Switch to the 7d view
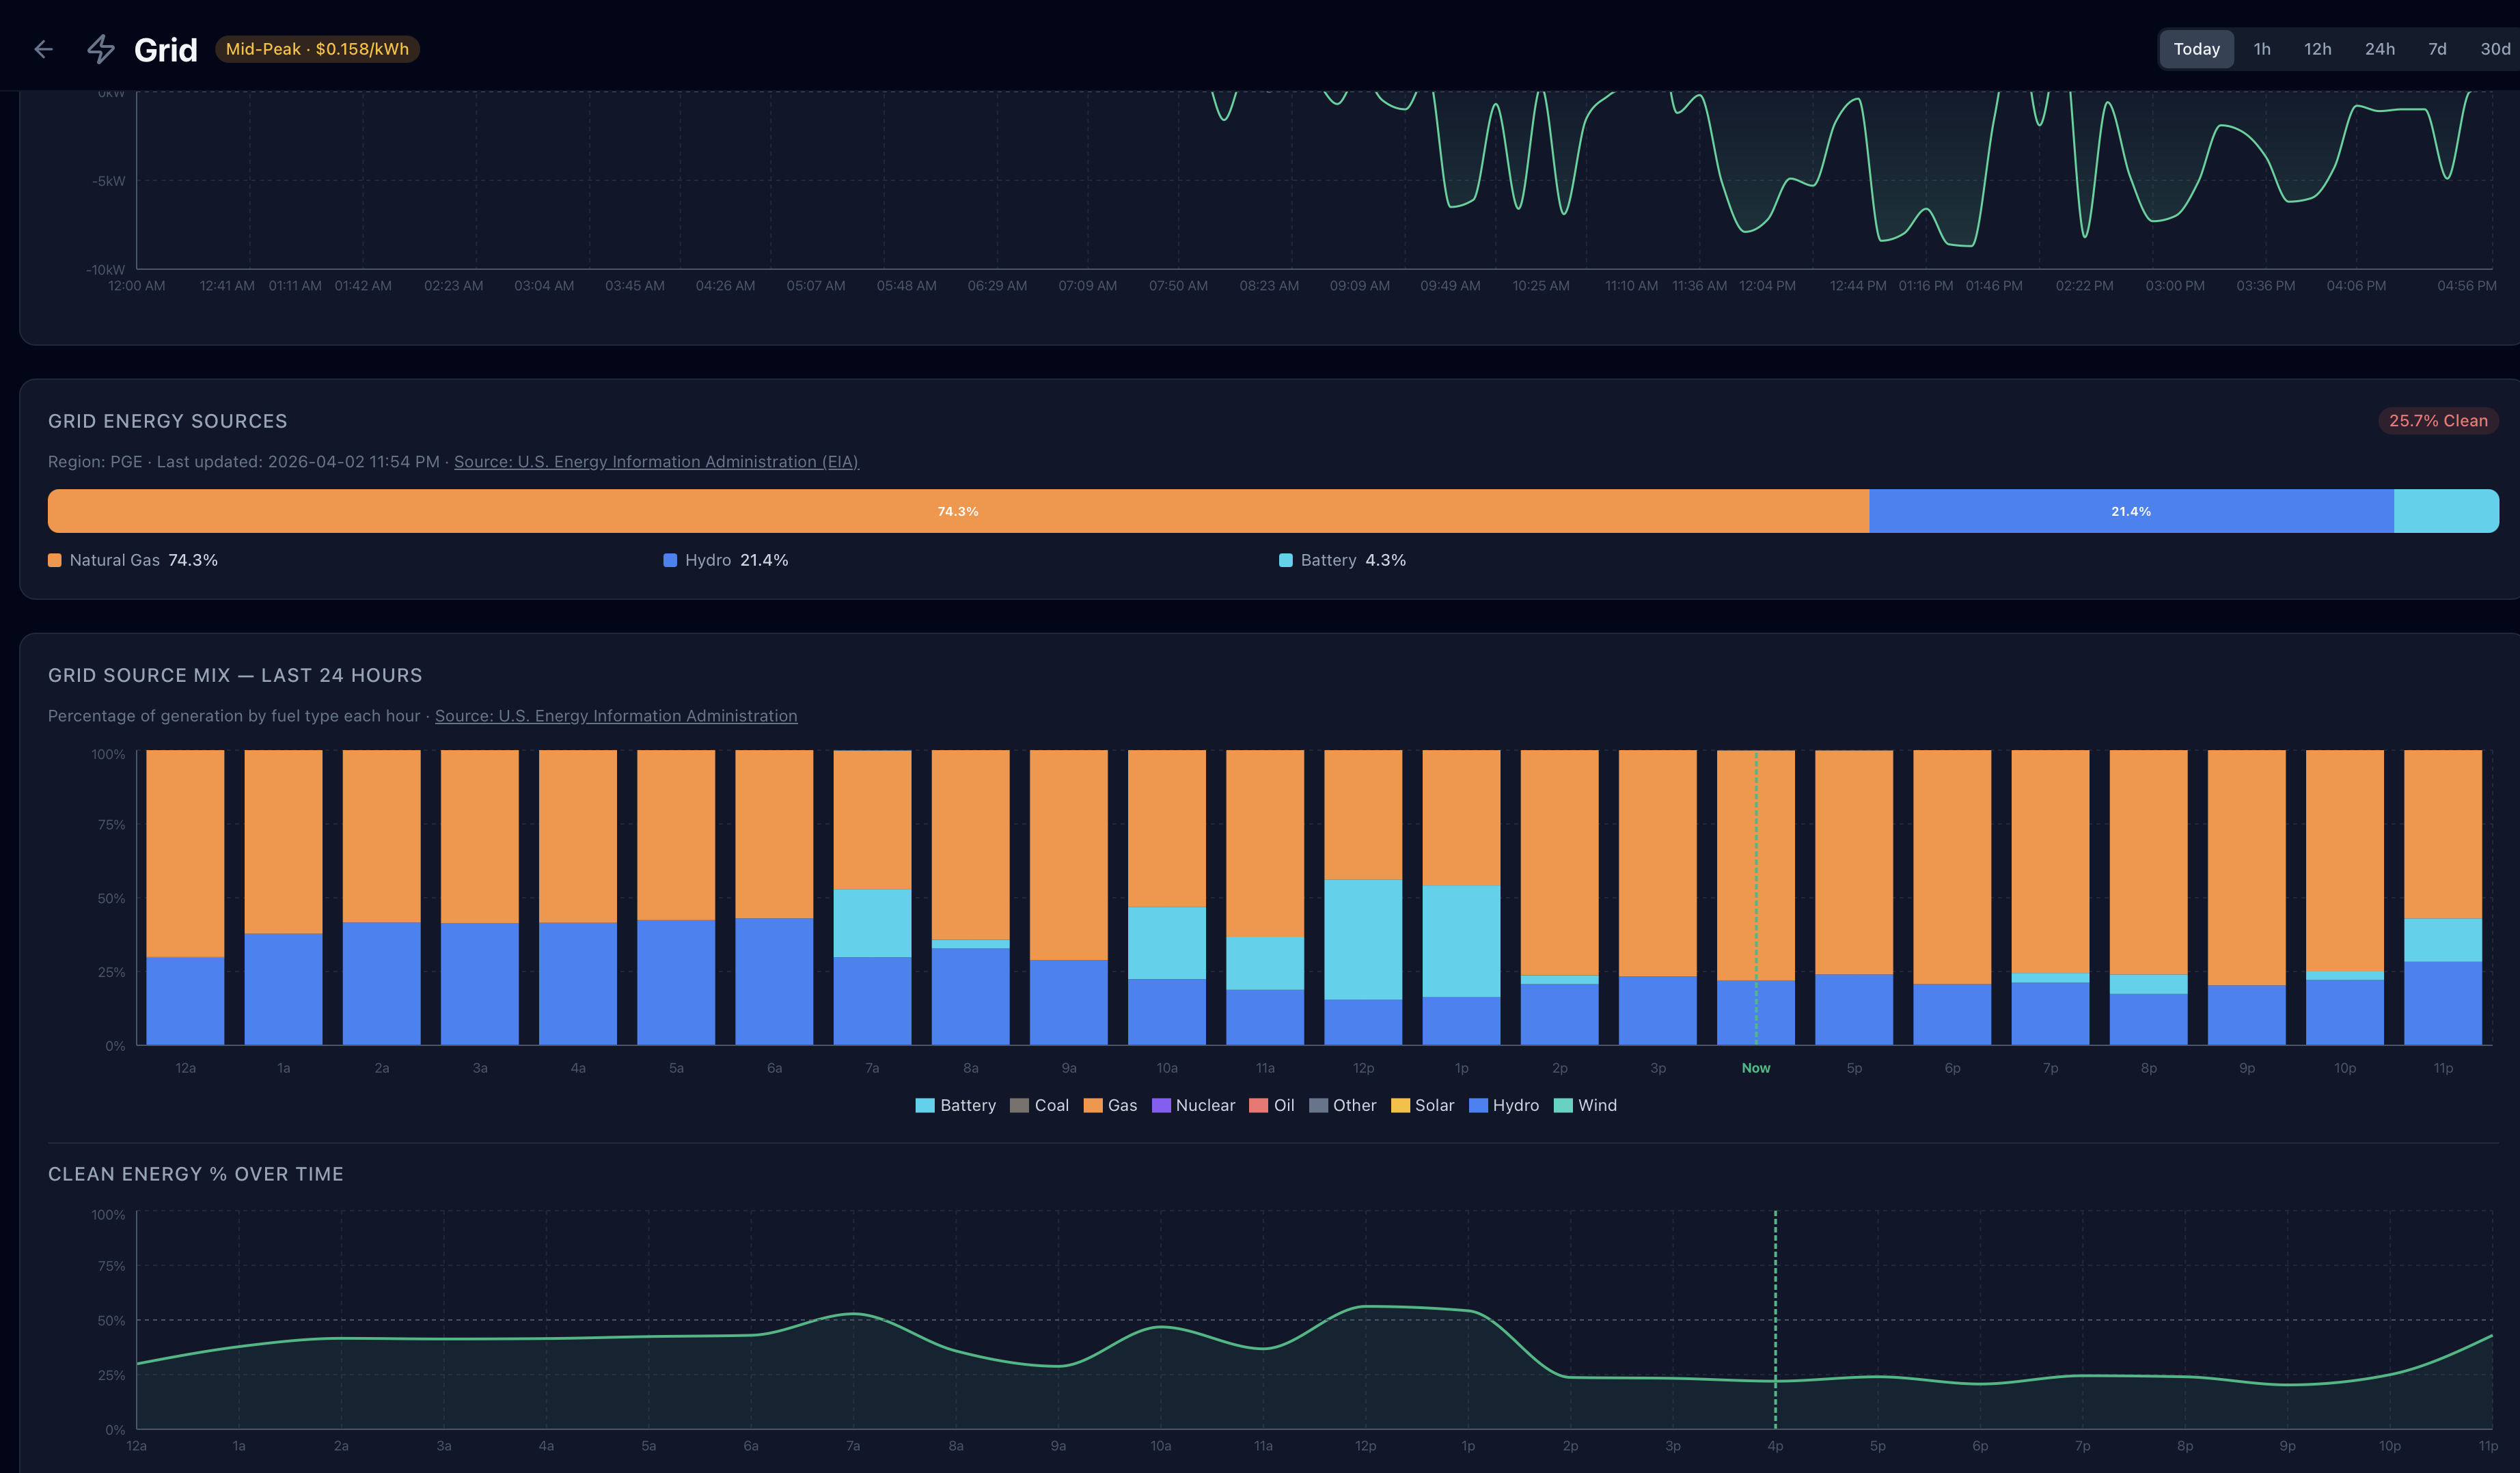Screen dimensions: 2520x1473 [2437, 48]
